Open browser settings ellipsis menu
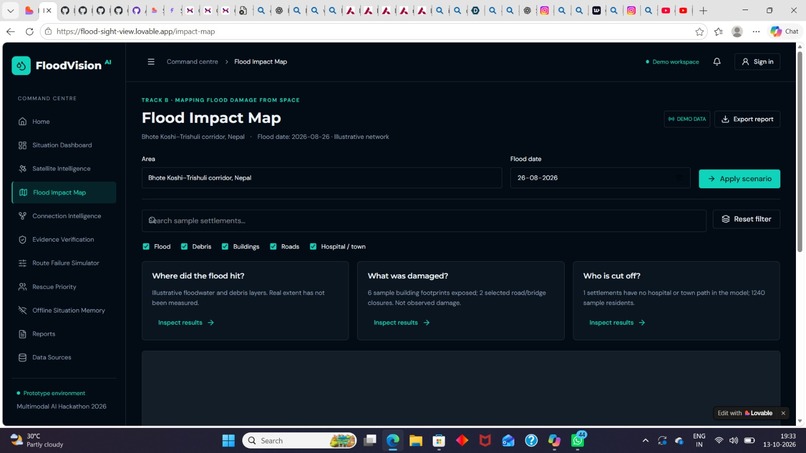Viewport: 806px width, 453px height. click(x=756, y=32)
